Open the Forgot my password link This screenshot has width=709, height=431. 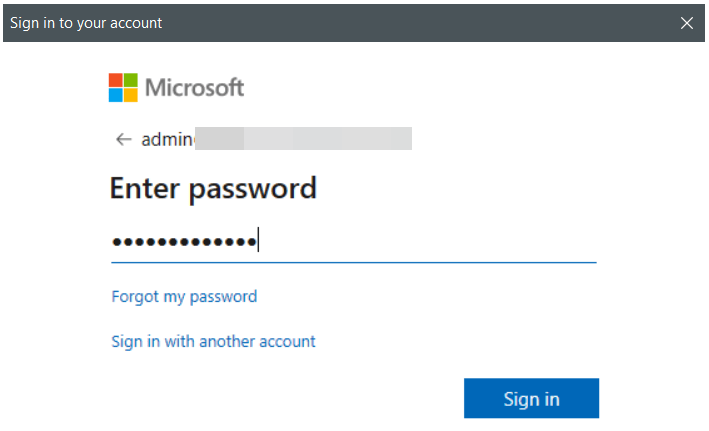click(184, 296)
